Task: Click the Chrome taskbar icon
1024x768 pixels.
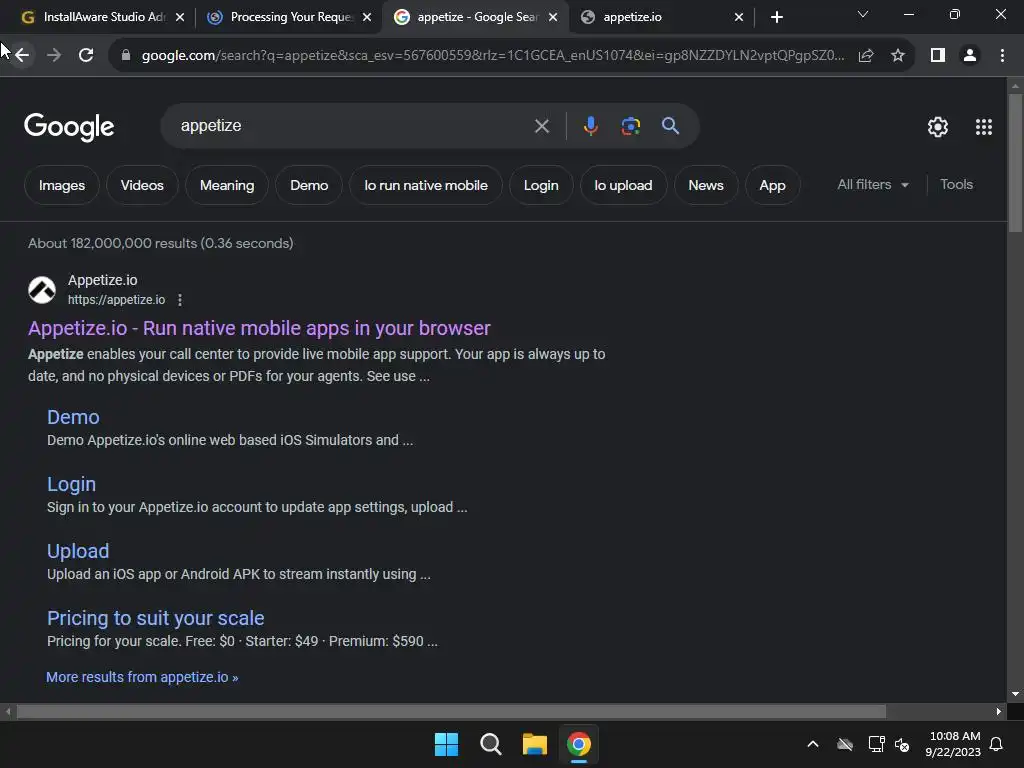Action: (579, 744)
